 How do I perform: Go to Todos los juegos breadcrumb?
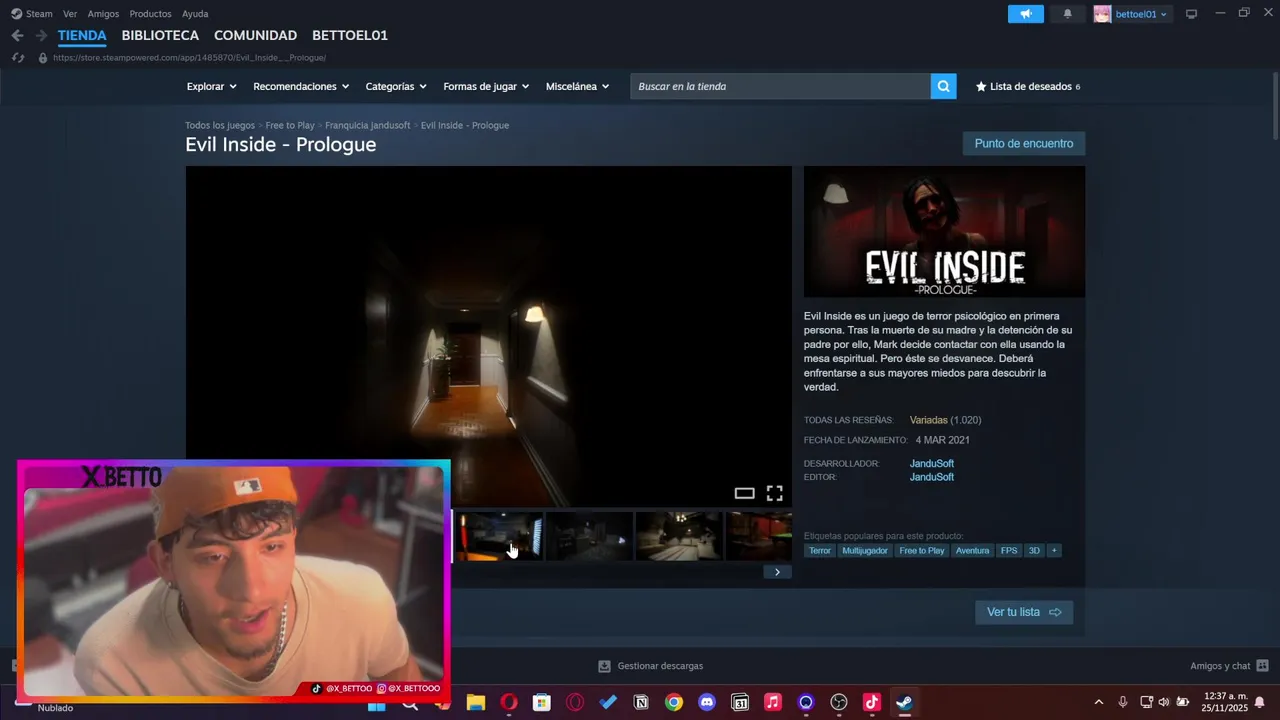(220, 126)
